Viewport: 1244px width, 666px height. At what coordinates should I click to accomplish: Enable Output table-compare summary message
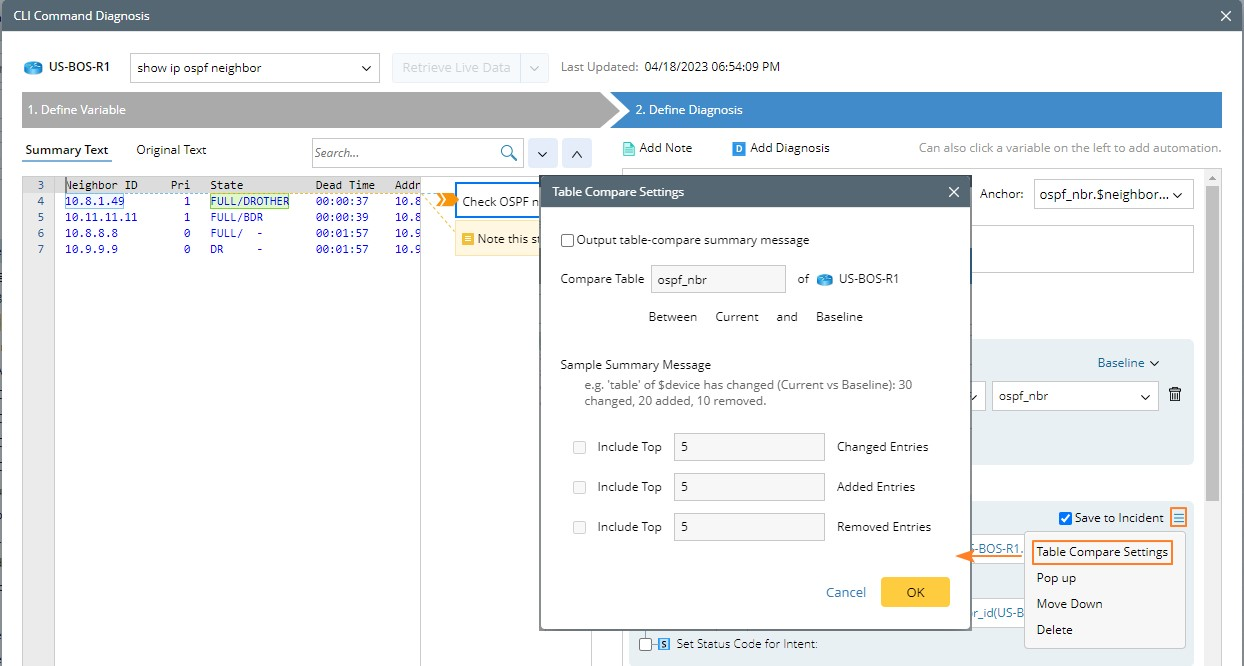[568, 240]
